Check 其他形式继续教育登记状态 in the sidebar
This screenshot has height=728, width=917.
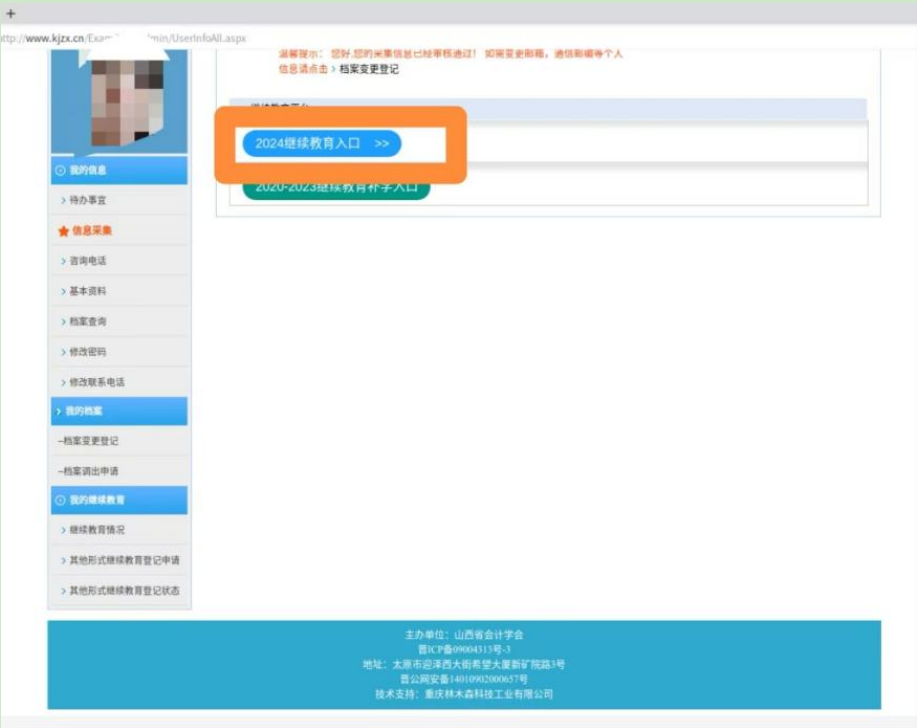tap(124, 591)
